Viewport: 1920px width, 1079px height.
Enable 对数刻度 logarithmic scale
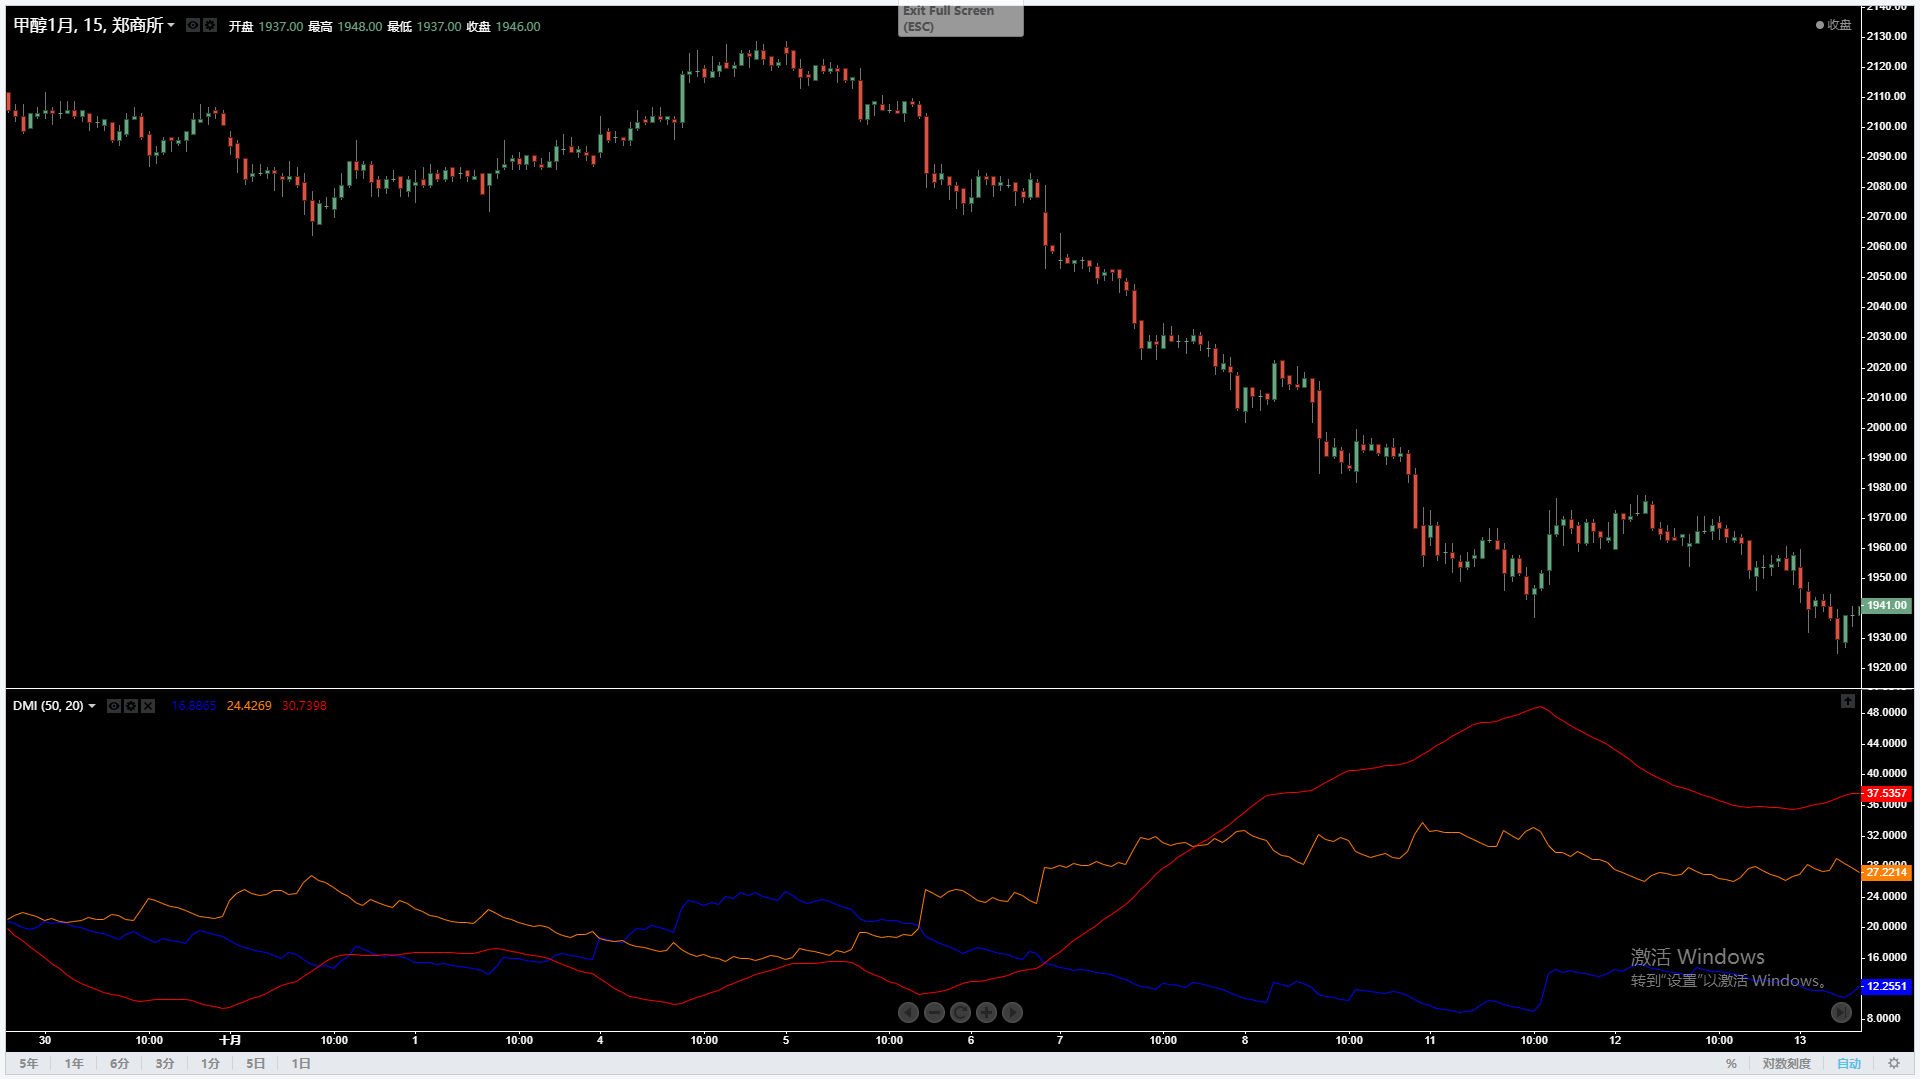click(x=1786, y=1064)
